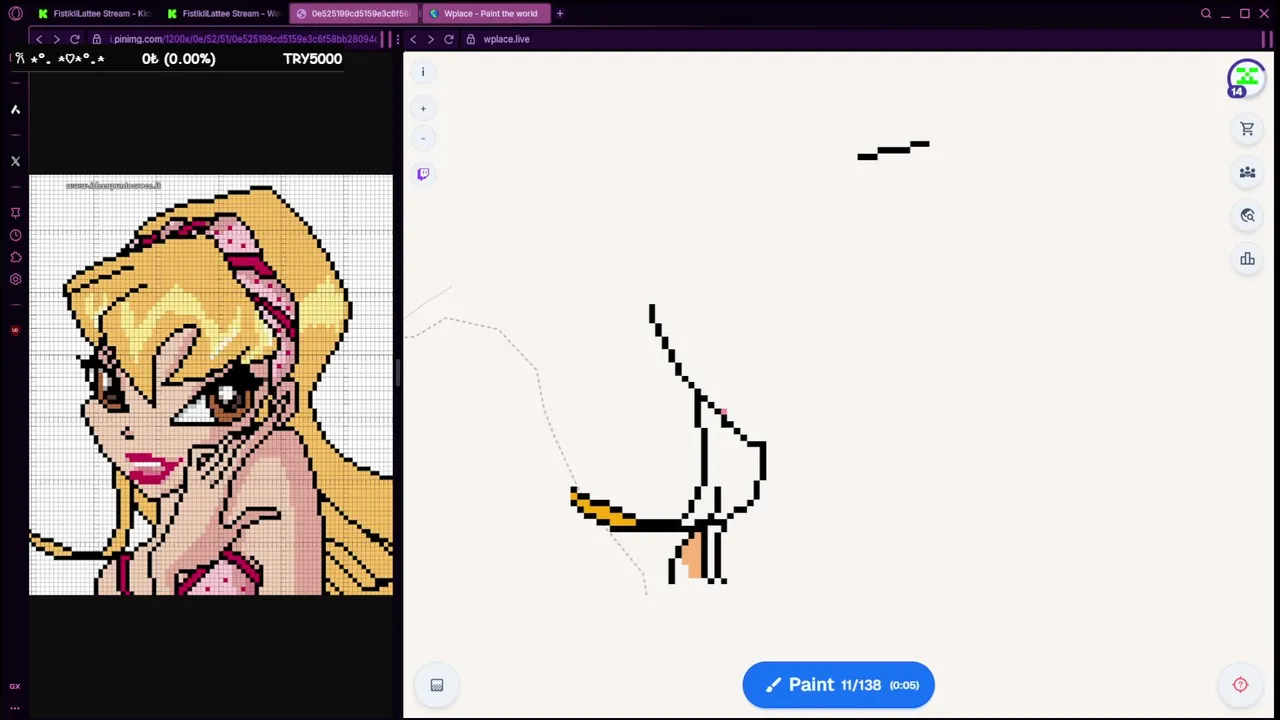1280x720 pixels.
Task: Open the sidebar three-dot setup menu
Action: pyautogui.click(x=15, y=707)
